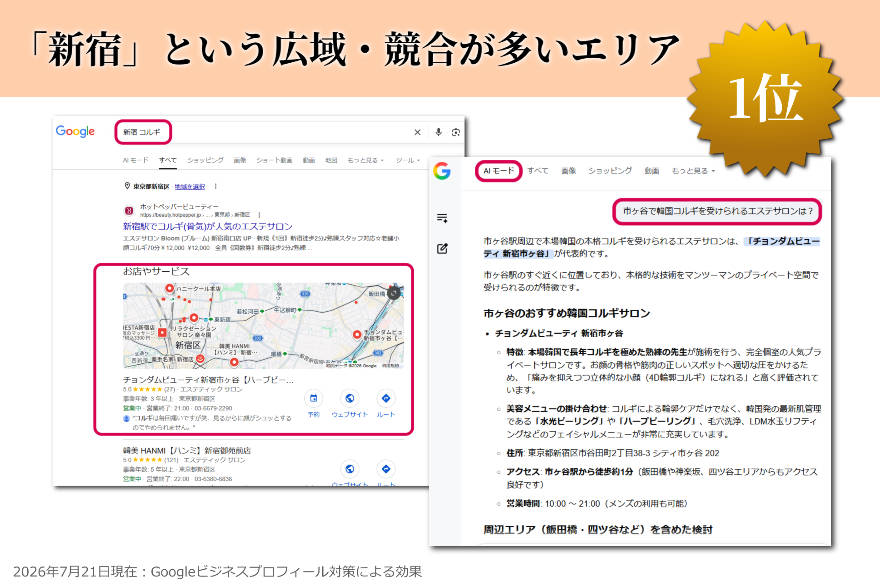Select the AIモード tab in the right window

pyautogui.click(x=498, y=171)
